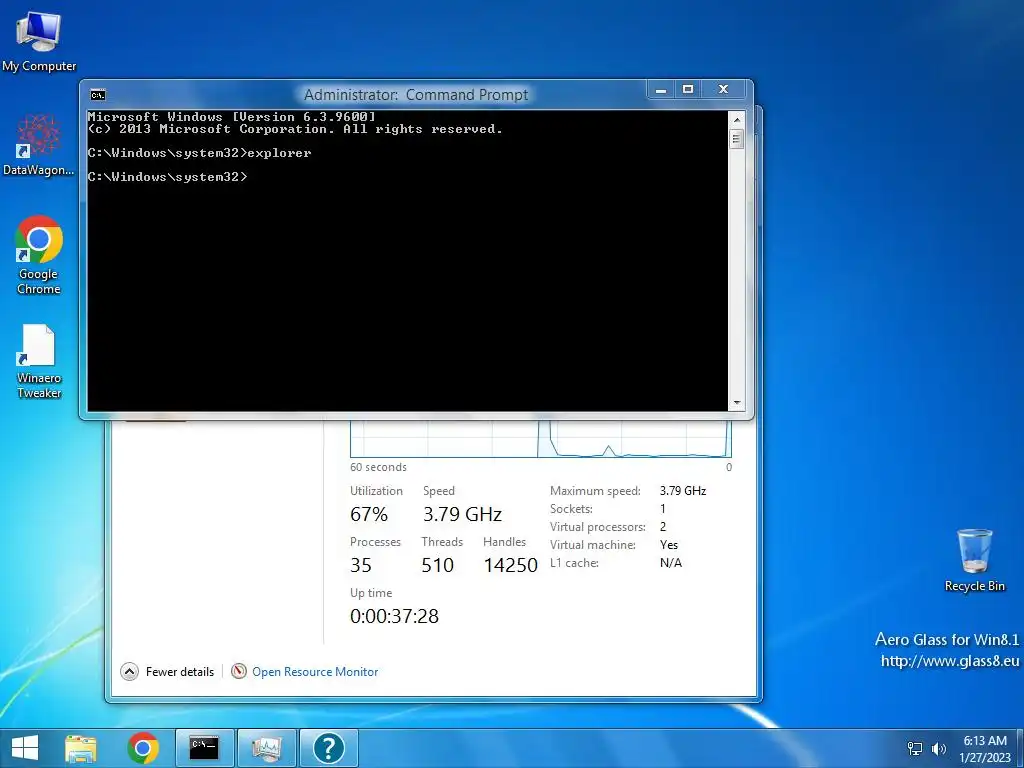Click the Windows Start button
The image size is (1024, 768).
(x=25, y=748)
